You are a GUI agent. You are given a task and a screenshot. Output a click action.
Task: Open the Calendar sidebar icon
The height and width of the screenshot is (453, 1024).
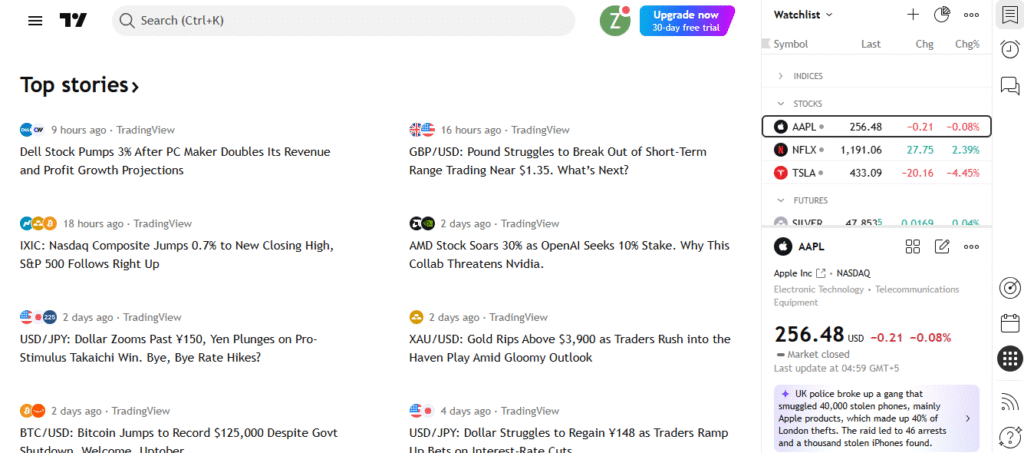[x=1010, y=323]
